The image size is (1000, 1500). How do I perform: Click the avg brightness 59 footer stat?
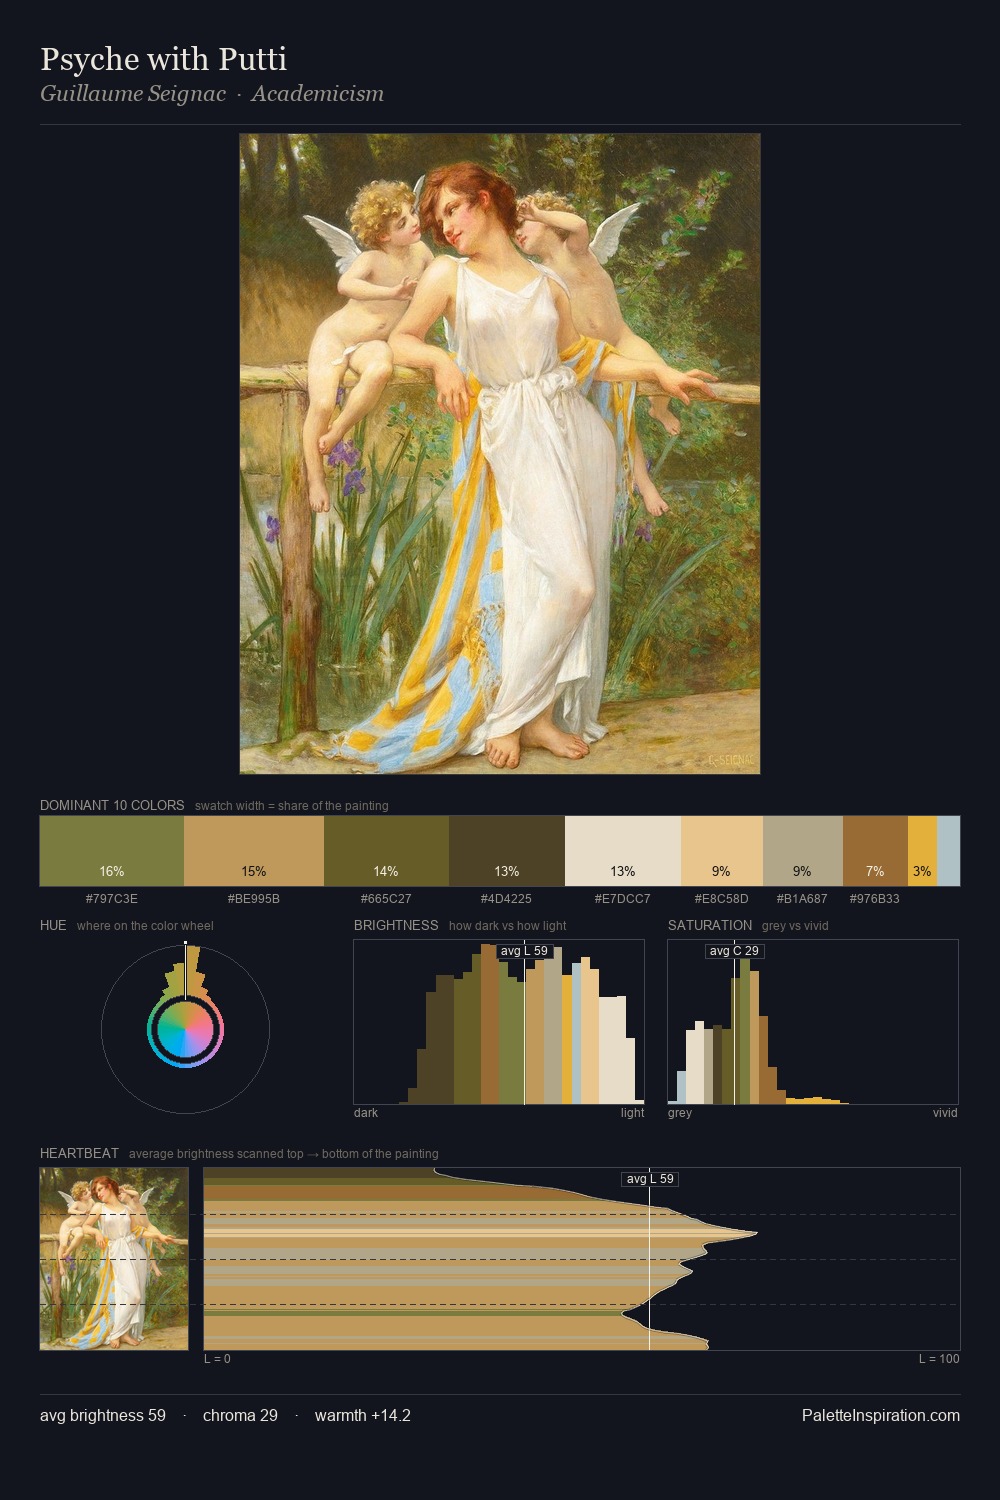[x=103, y=1415]
